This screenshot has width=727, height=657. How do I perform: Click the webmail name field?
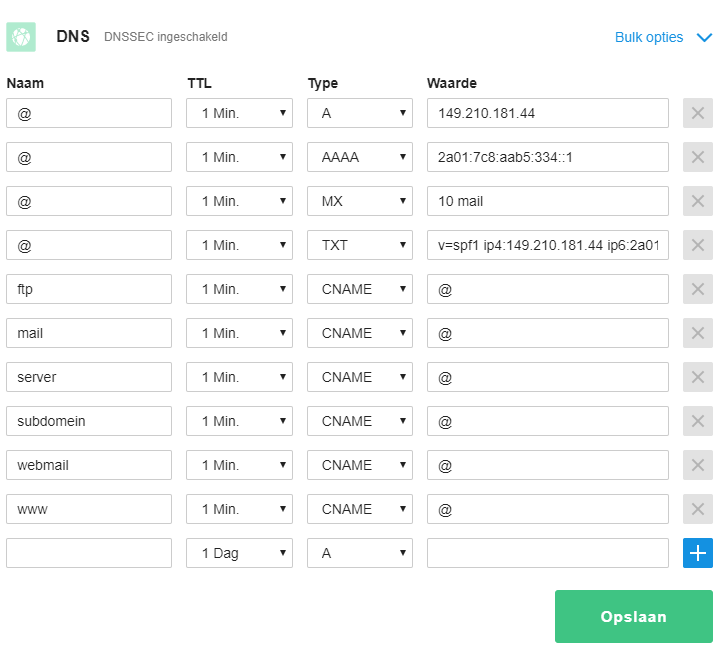tap(89, 465)
